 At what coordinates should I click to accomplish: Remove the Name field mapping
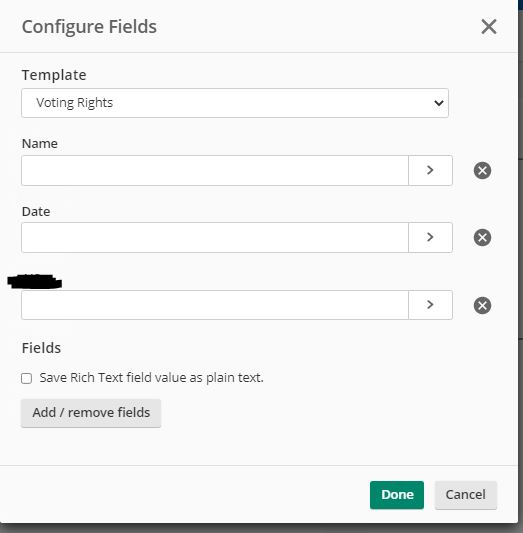tap(482, 171)
